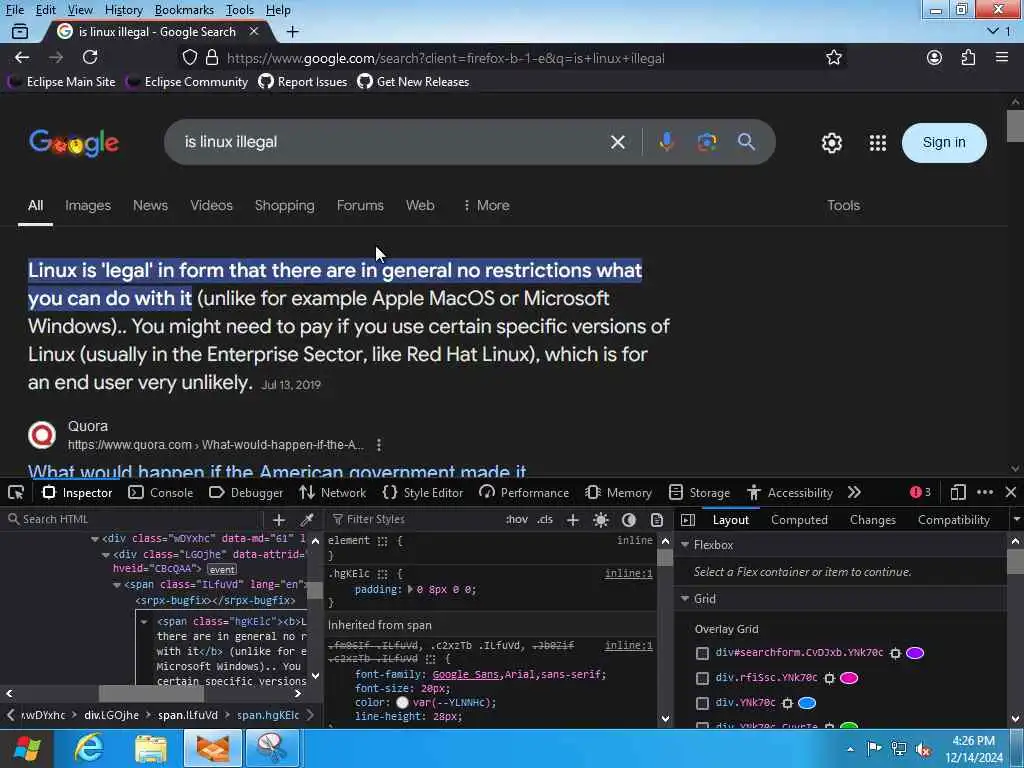Switch to the Console devtools tab
The height and width of the screenshot is (768, 1024).
pyautogui.click(x=161, y=492)
